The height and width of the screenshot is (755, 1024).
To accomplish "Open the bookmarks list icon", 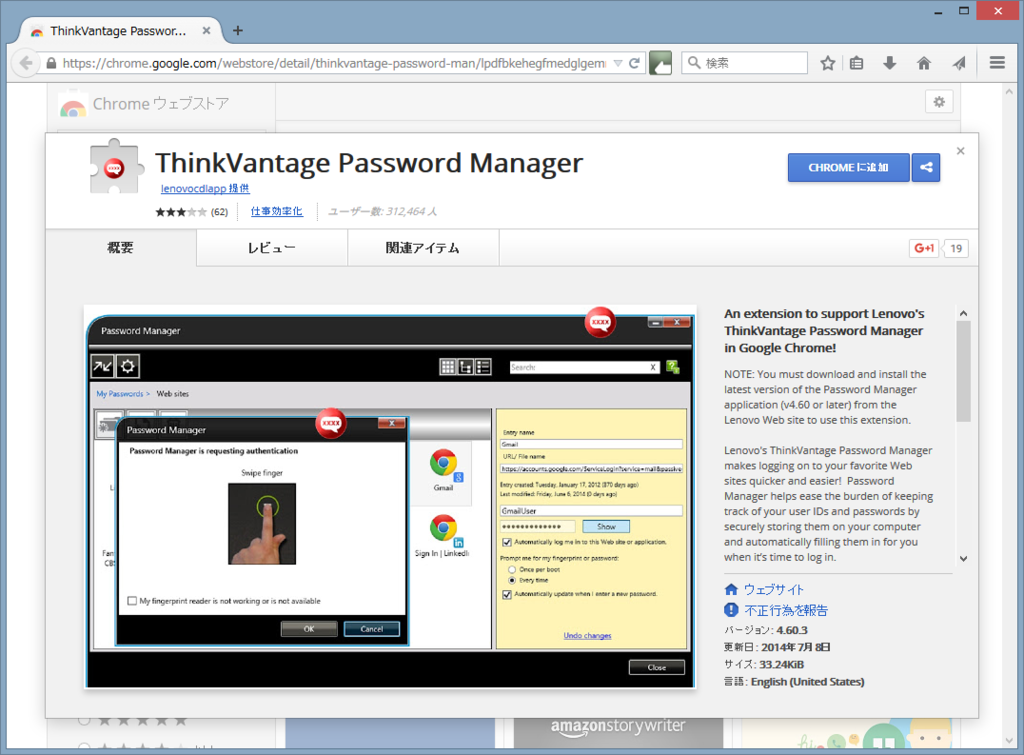I will [857, 63].
